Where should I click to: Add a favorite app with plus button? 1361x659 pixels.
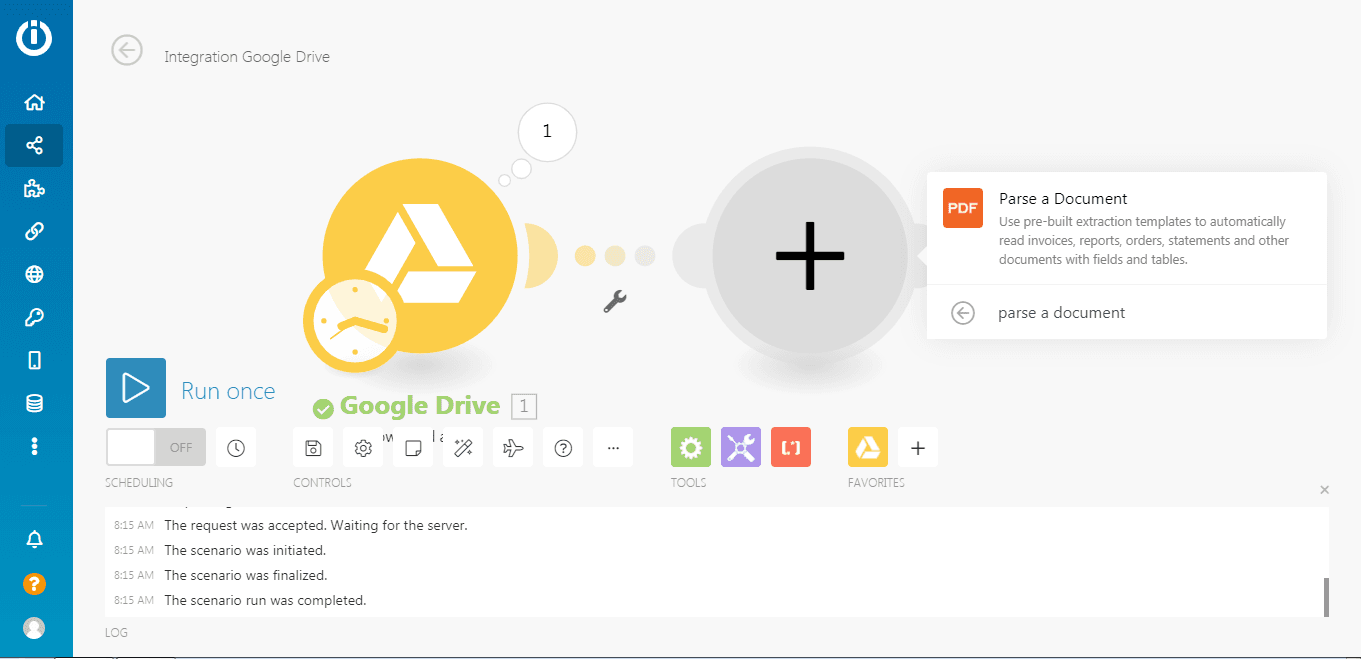coord(918,448)
